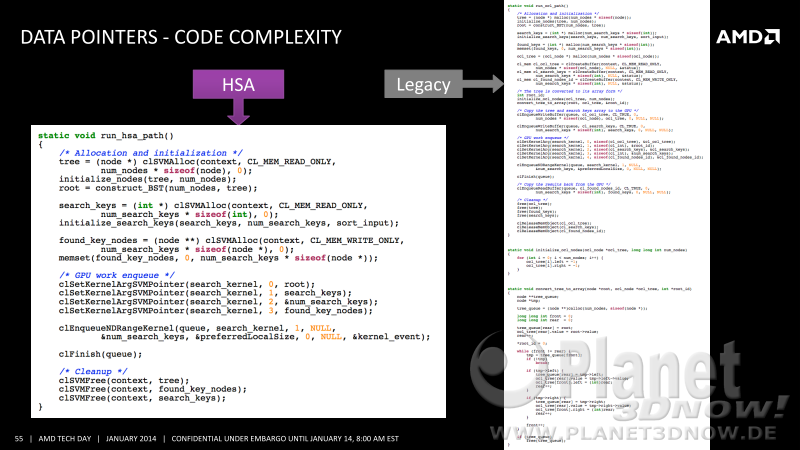Viewport: 800px width, 450px height.
Task: Click the 'initialize_nodes(tree, num_nodes);' line
Action: click(x=147, y=180)
